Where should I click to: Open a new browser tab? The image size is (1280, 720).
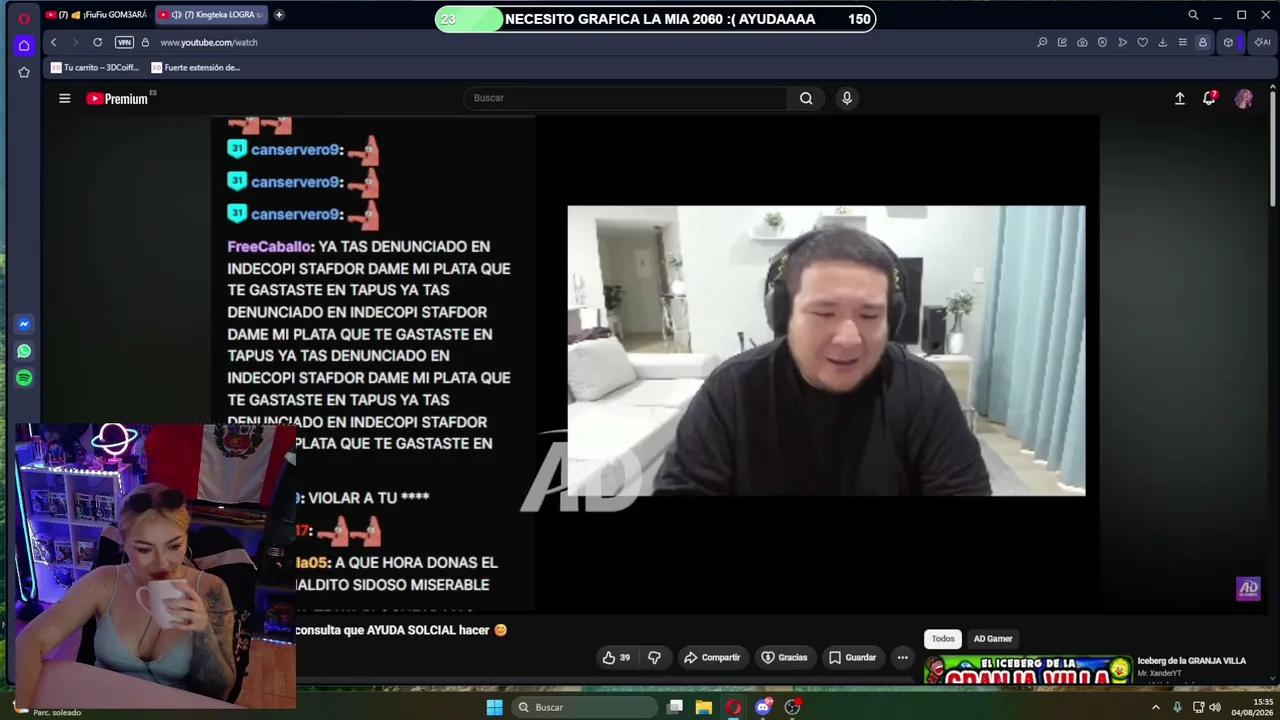click(279, 15)
